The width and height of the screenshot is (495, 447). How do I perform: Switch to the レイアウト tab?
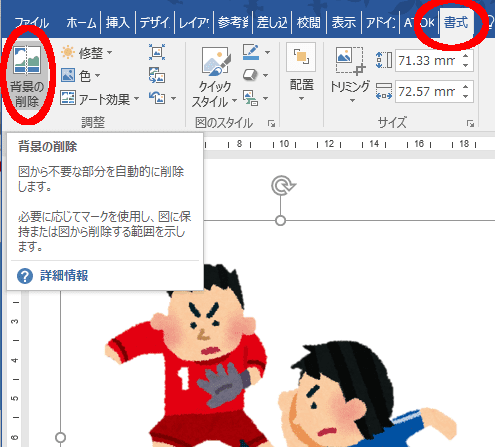tap(194, 23)
